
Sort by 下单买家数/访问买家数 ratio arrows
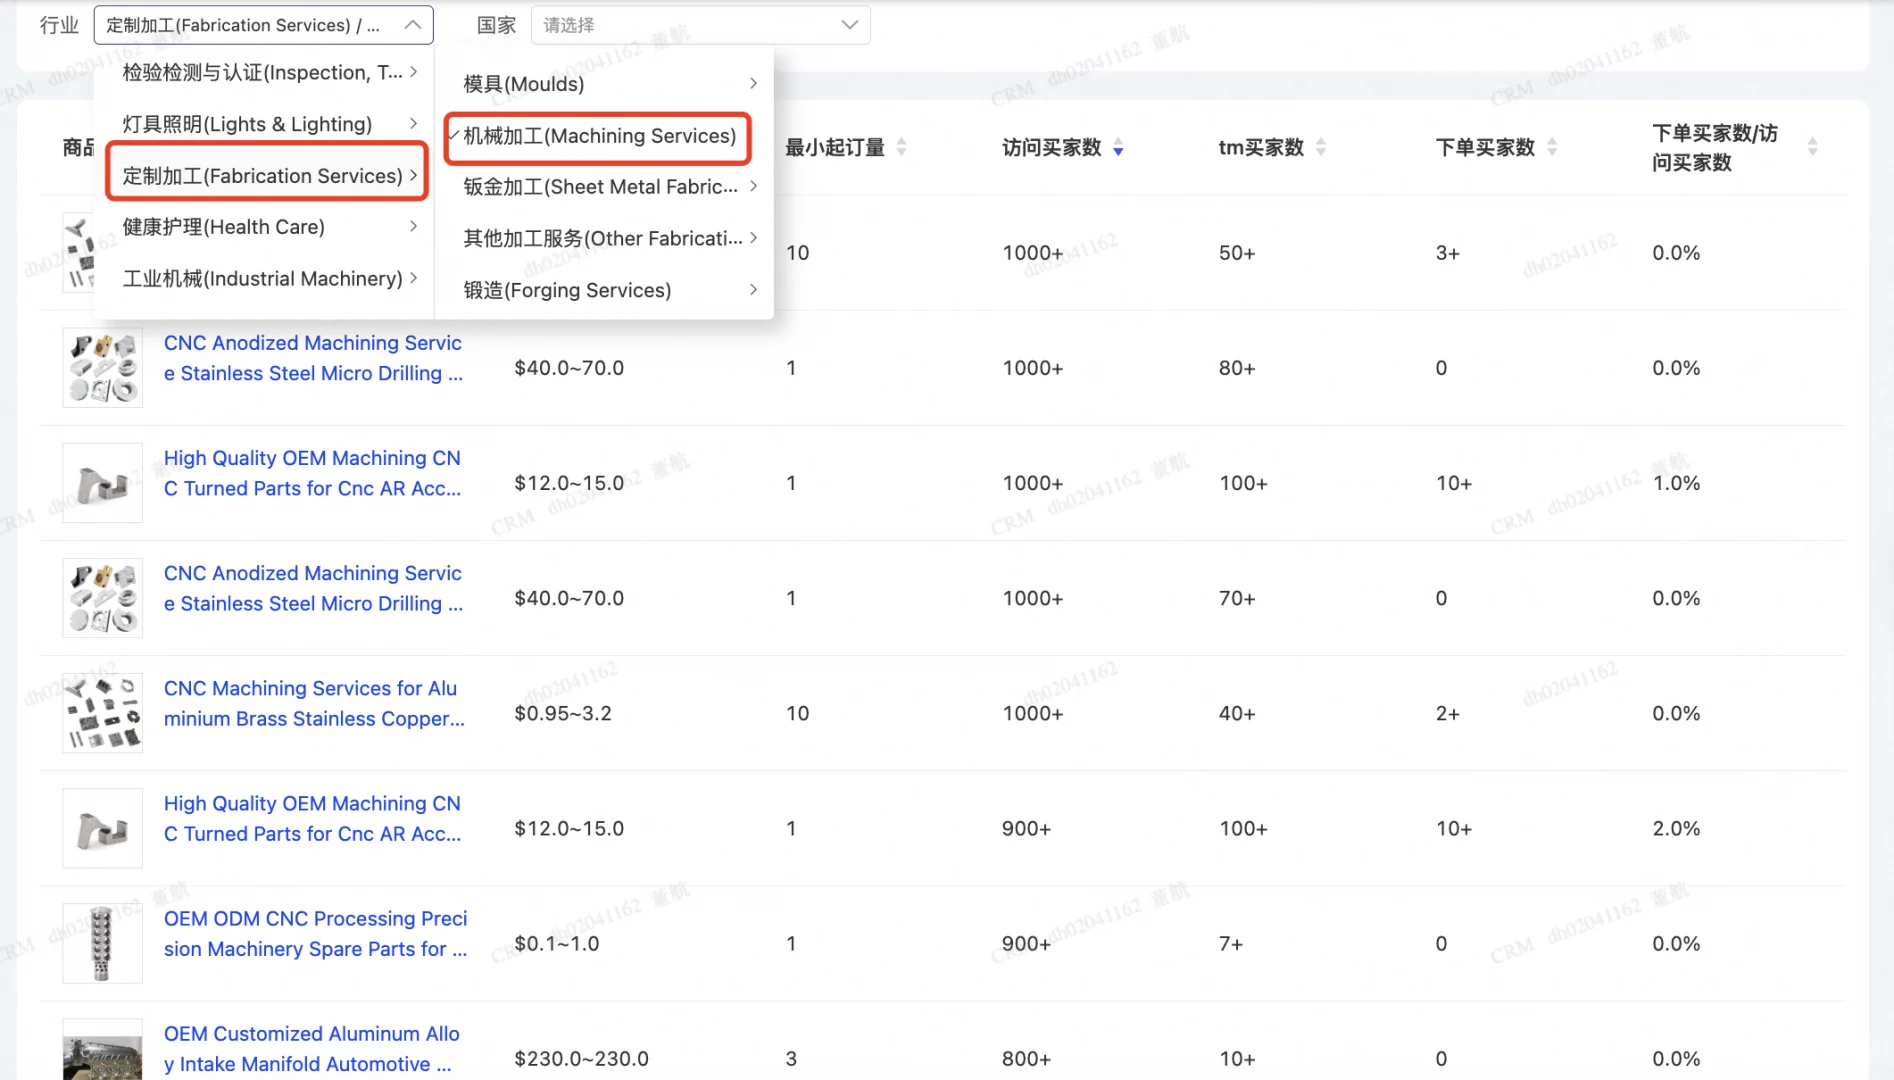pyautogui.click(x=1812, y=147)
